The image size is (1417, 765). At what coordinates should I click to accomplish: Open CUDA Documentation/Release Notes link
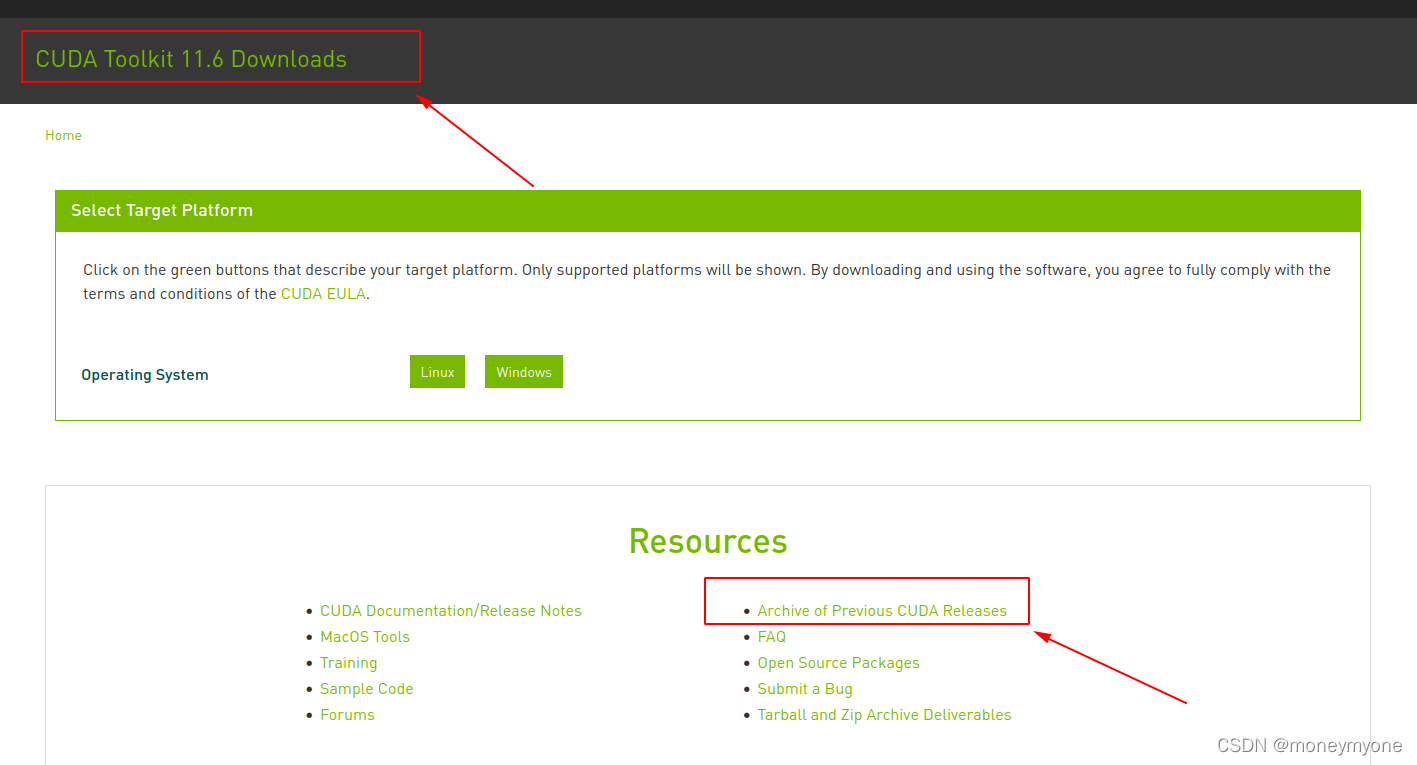click(451, 611)
